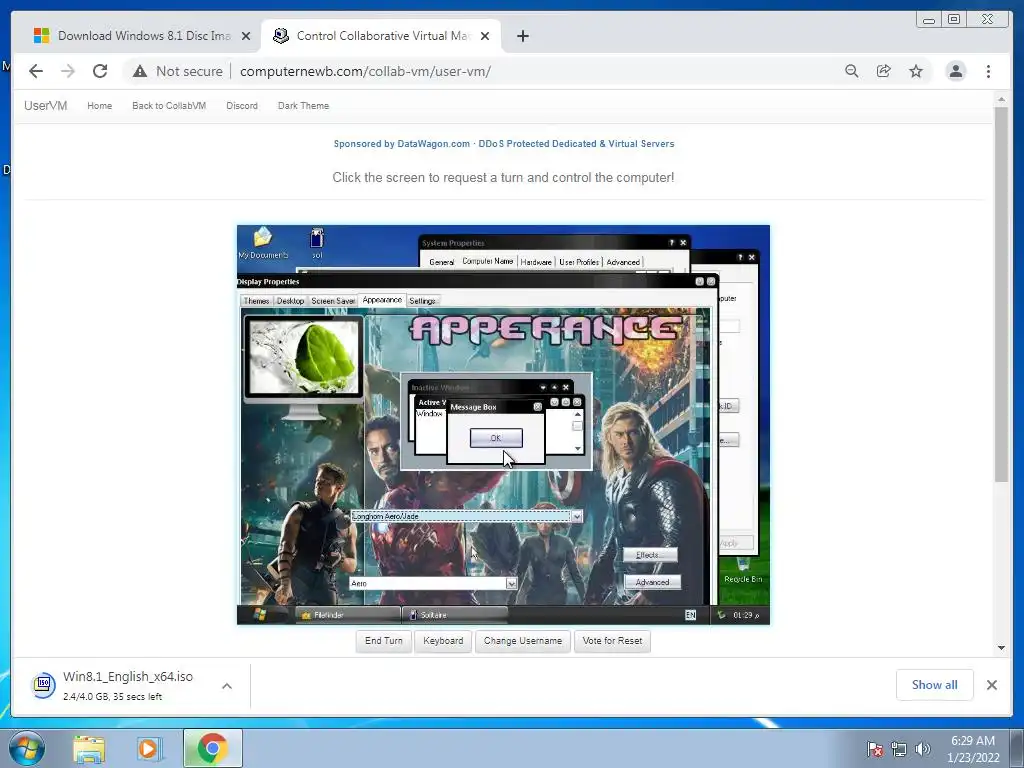This screenshot has height=768, width=1024.
Task: Open the Windows 7 Start orb
Action: (x=26, y=748)
